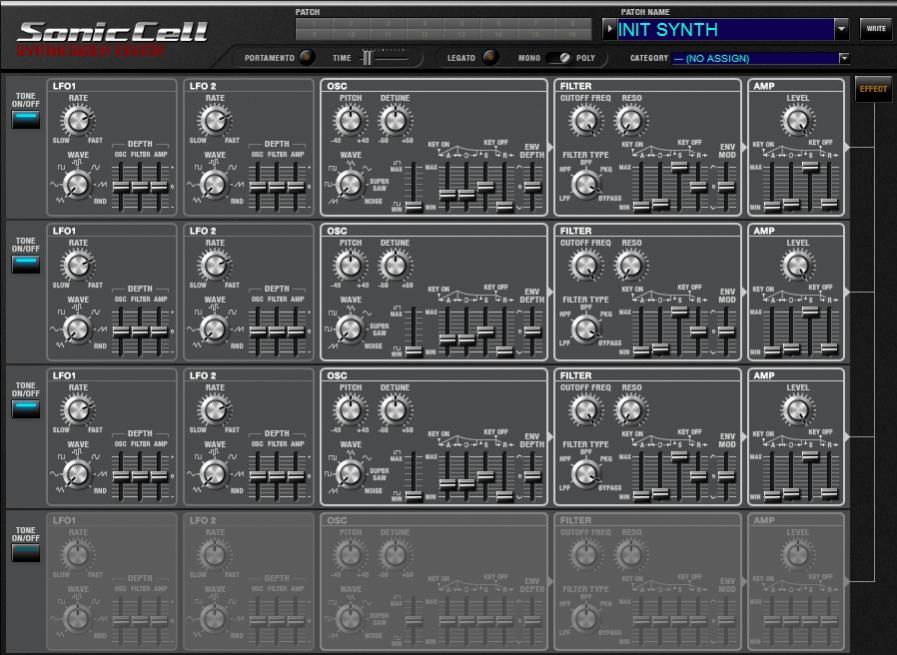Toggle tone 2 on/off button
Screen dimensions: 897x655
tap(26, 264)
